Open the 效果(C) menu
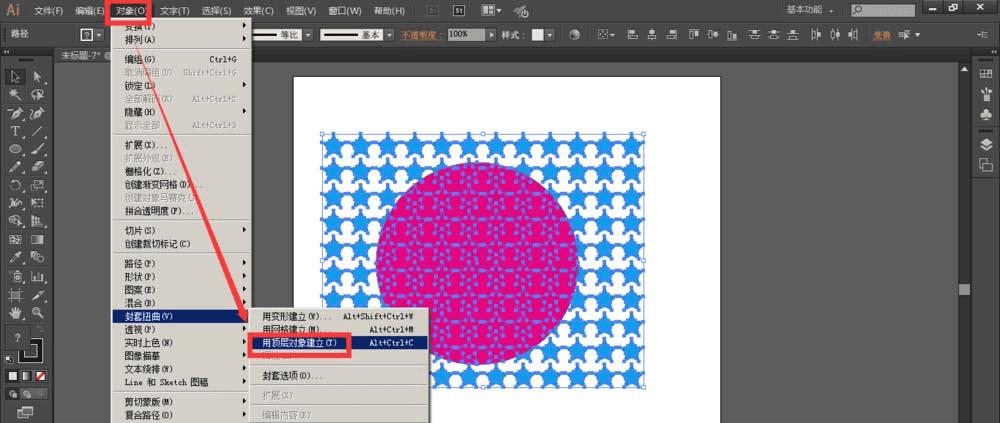1000x423 pixels. [x=258, y=11]
